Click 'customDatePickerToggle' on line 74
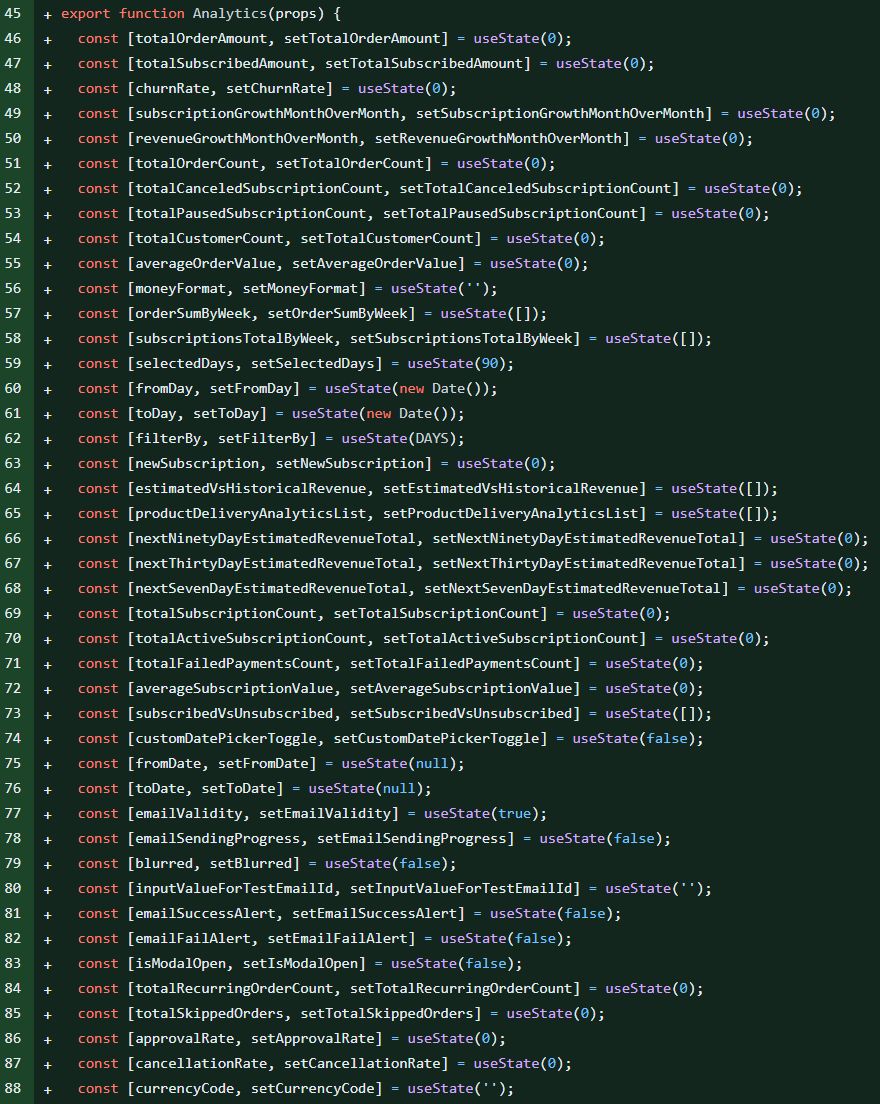The image size is (880, 1104). 226,739
